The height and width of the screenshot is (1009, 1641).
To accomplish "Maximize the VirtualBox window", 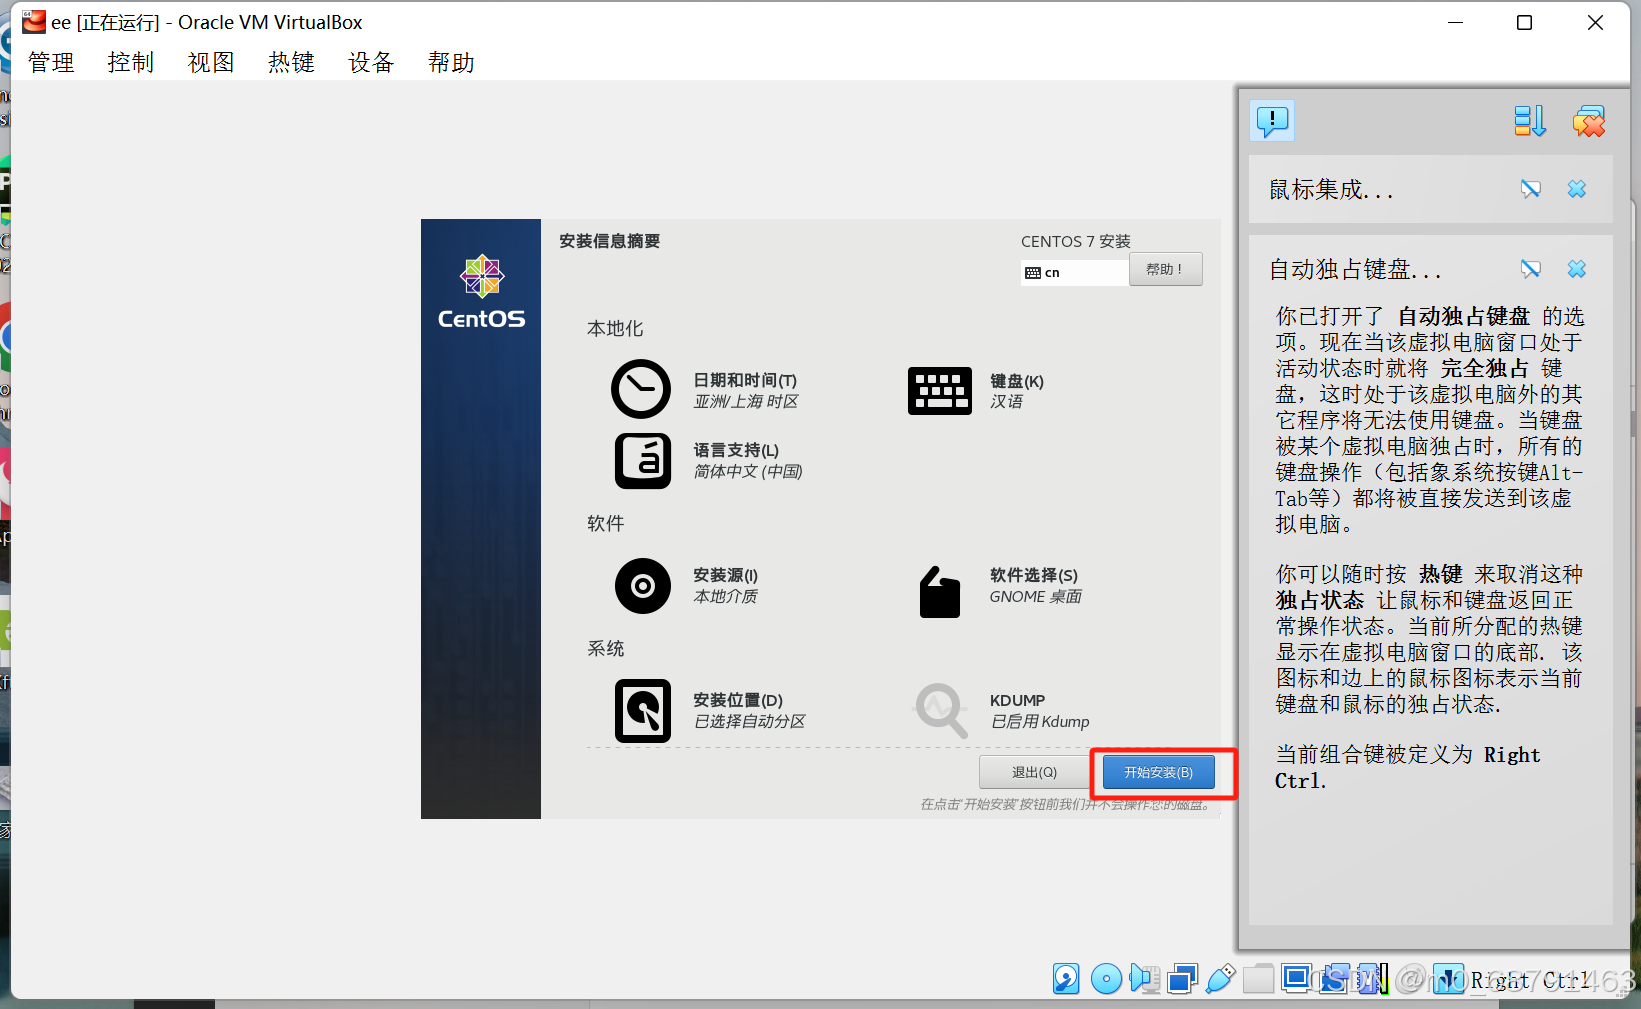I will [1524, 22].
